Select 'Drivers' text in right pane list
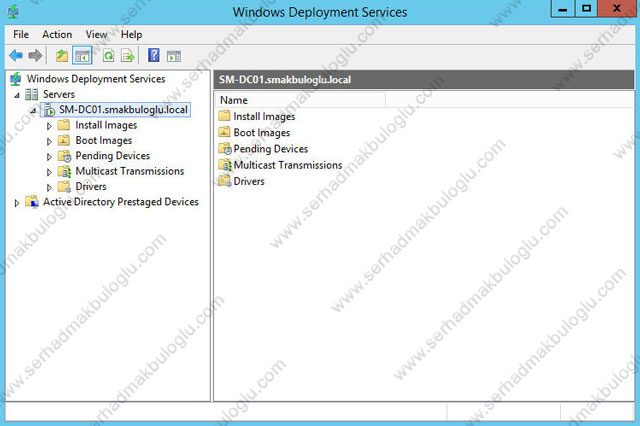 pos(249,182)
